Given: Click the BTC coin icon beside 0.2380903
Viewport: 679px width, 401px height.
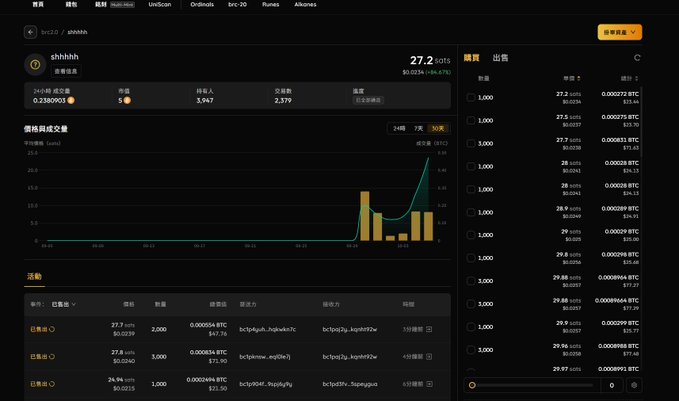Looking at the screenshot, I should point(71,100).
